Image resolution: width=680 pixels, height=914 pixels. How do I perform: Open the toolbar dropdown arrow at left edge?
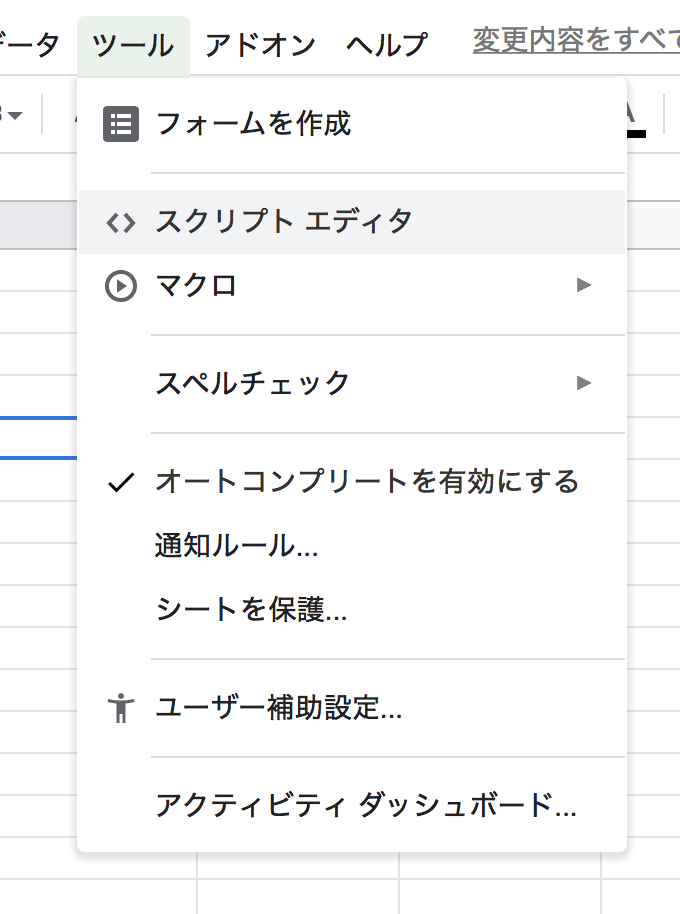(15, 115)
